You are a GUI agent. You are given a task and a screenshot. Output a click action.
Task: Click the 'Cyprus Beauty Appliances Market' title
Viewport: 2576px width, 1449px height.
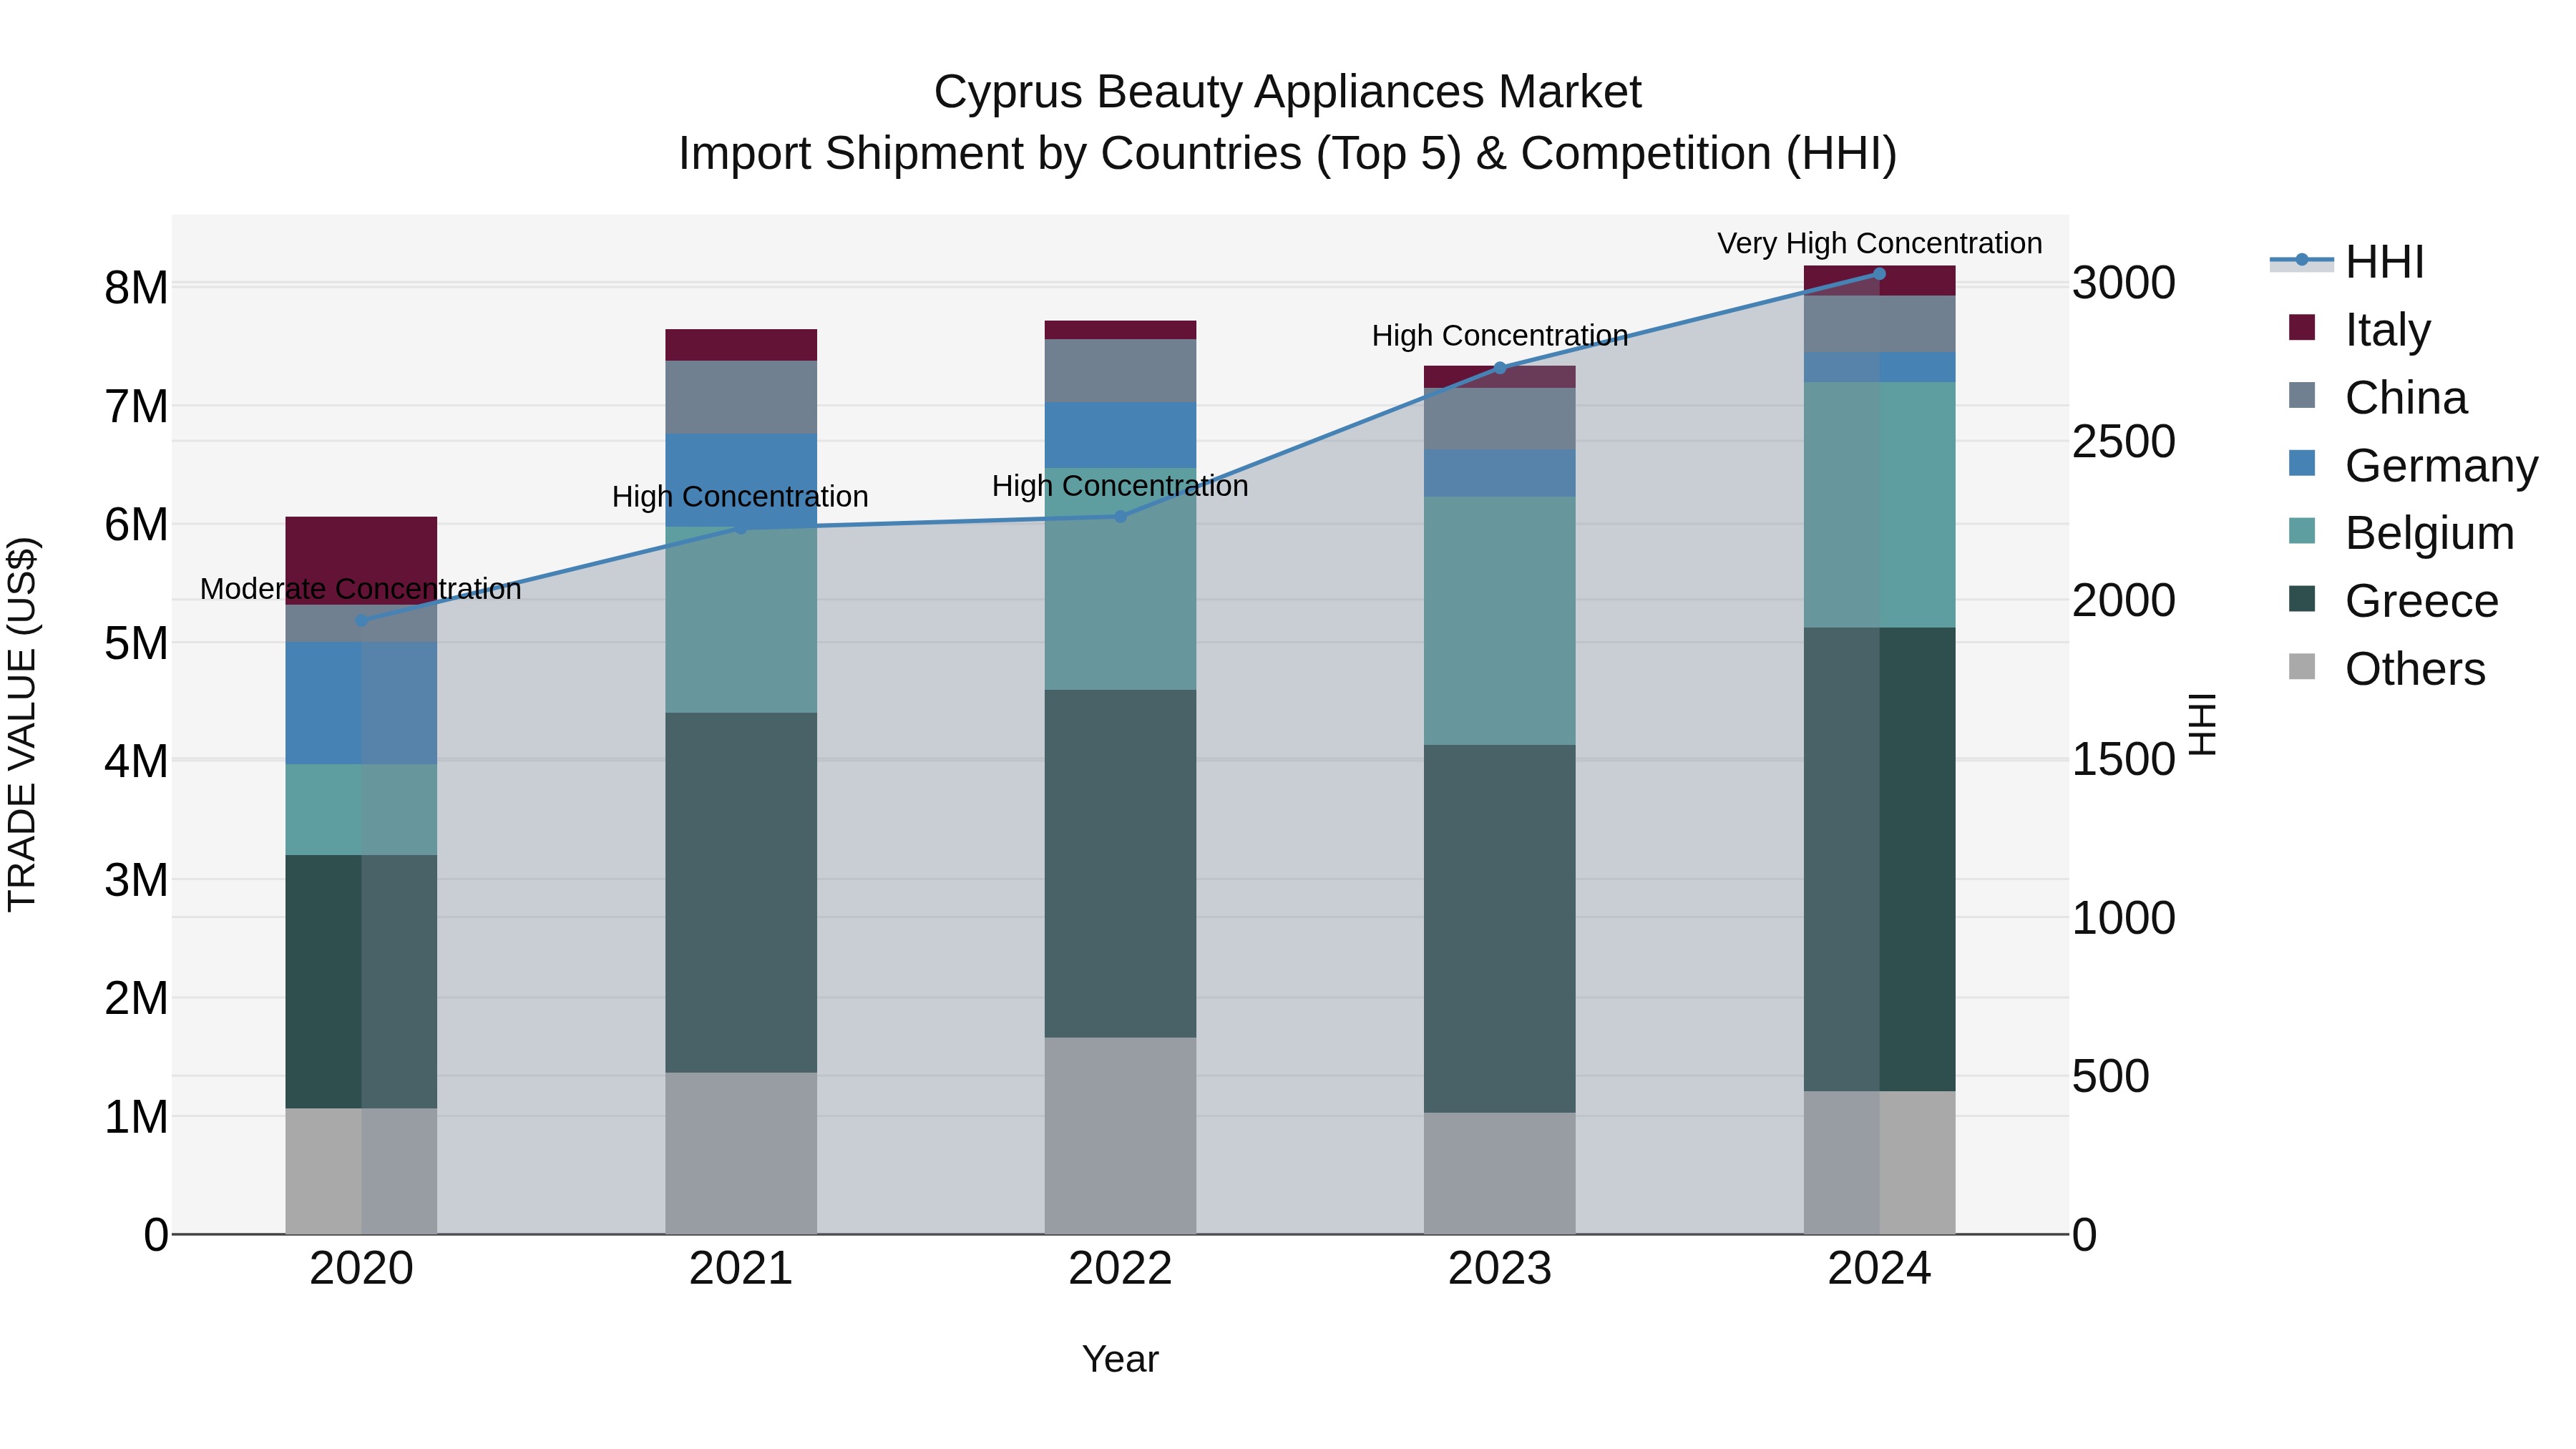[1287, 92]
